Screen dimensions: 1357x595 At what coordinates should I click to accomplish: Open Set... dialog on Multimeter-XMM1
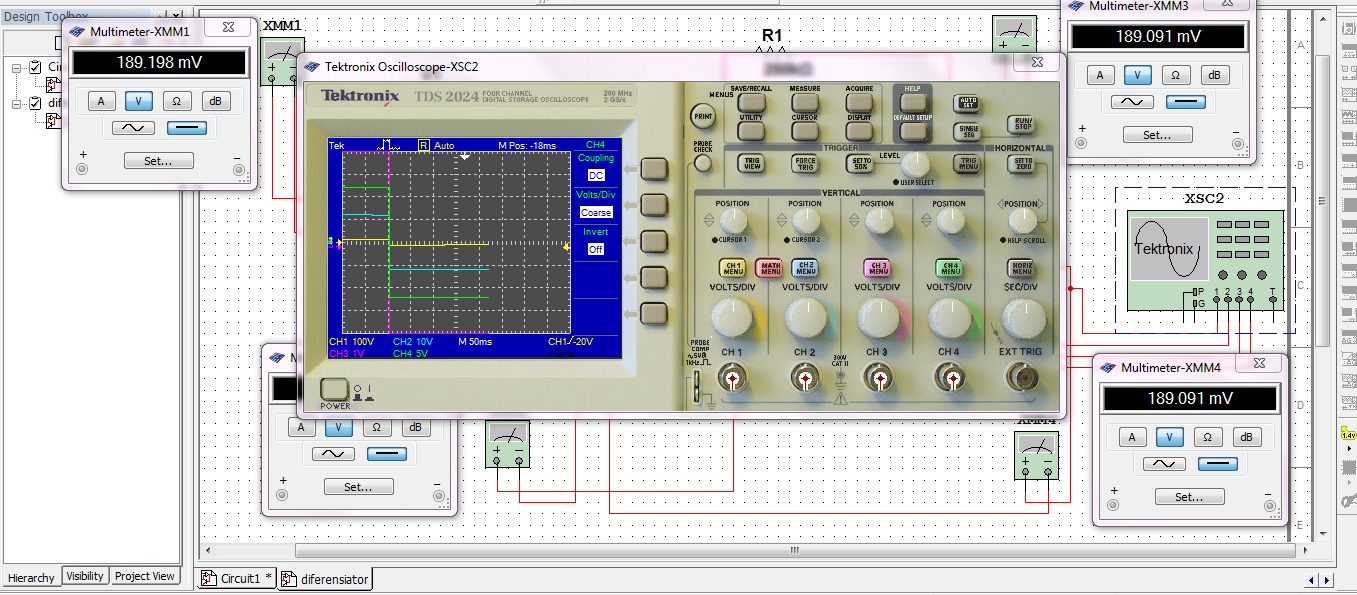[159, 160]
